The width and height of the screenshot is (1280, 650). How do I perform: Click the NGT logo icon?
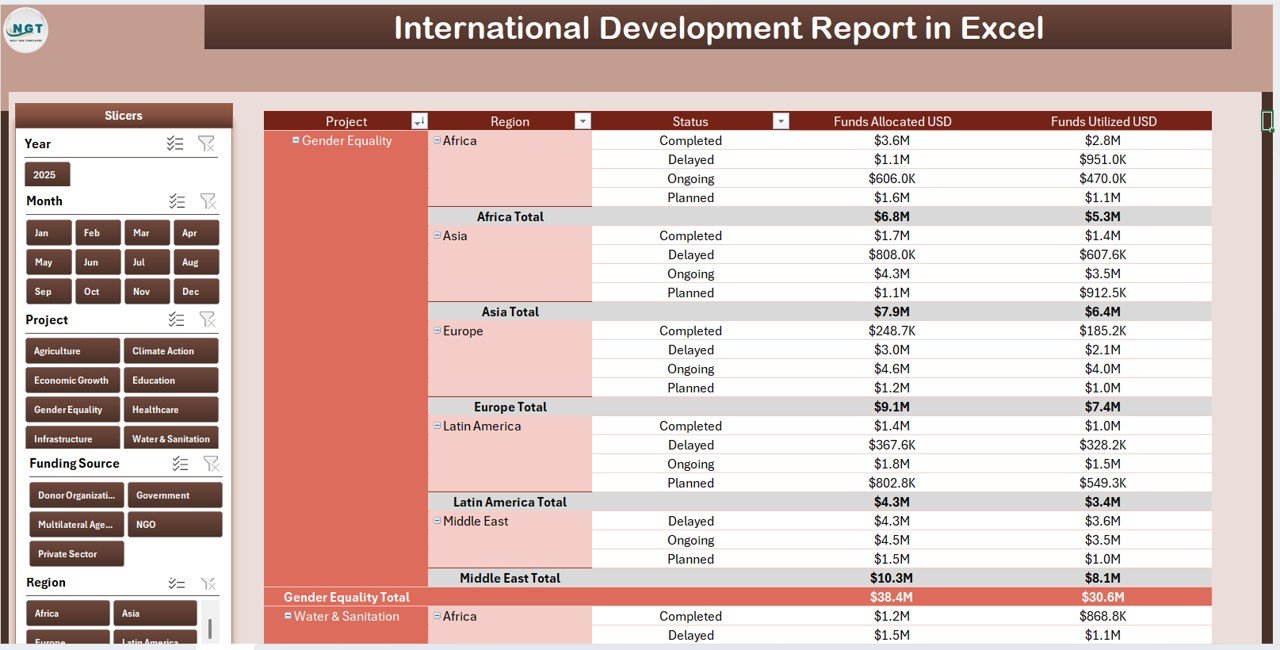[x=25, y=30]
